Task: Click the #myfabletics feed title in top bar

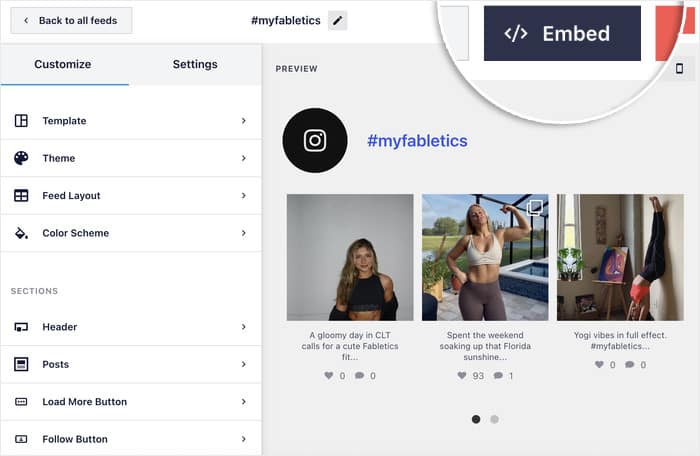Action: coord(286,21)
